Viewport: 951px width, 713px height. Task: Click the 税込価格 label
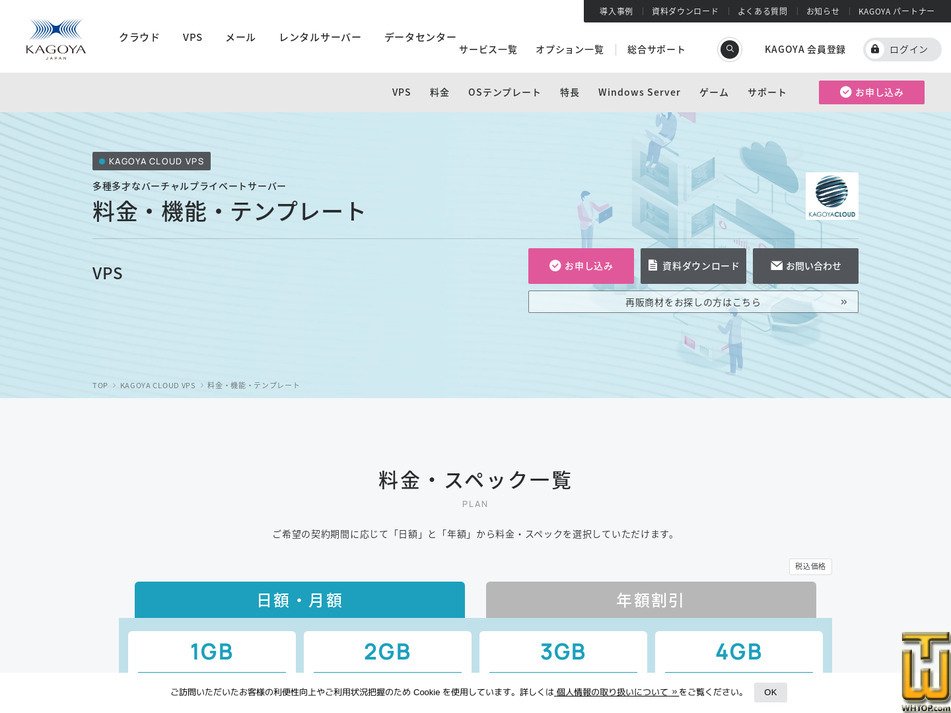(810, 566)
